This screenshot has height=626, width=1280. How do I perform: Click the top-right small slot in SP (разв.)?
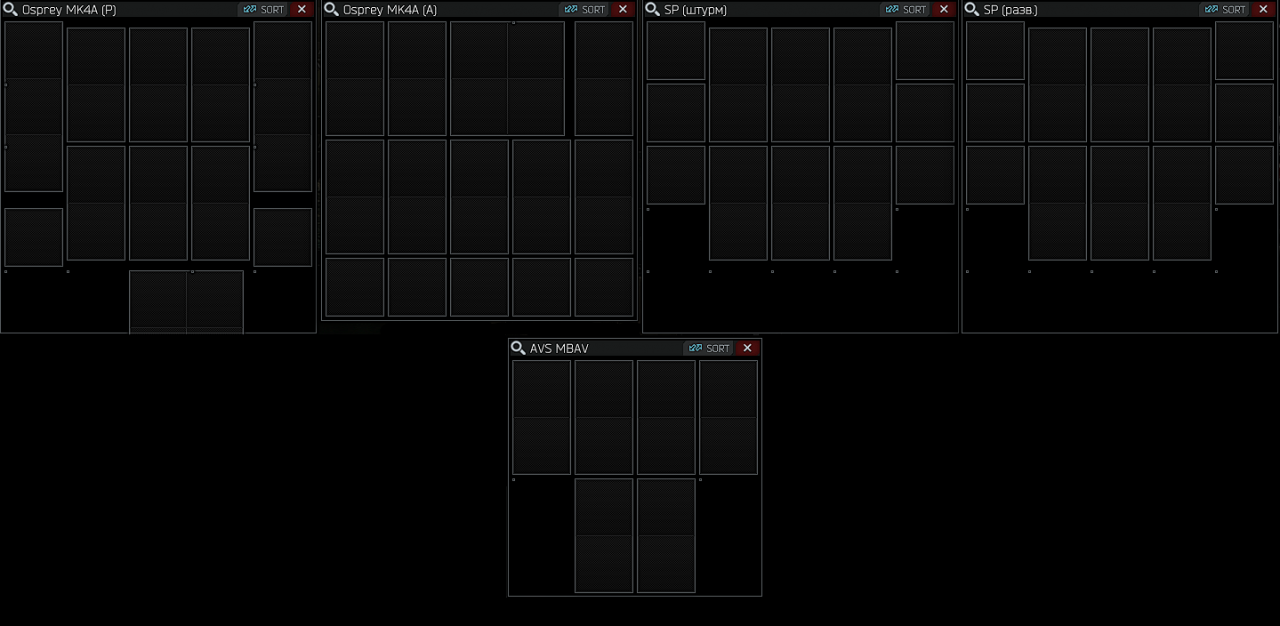pos(1244,50)
